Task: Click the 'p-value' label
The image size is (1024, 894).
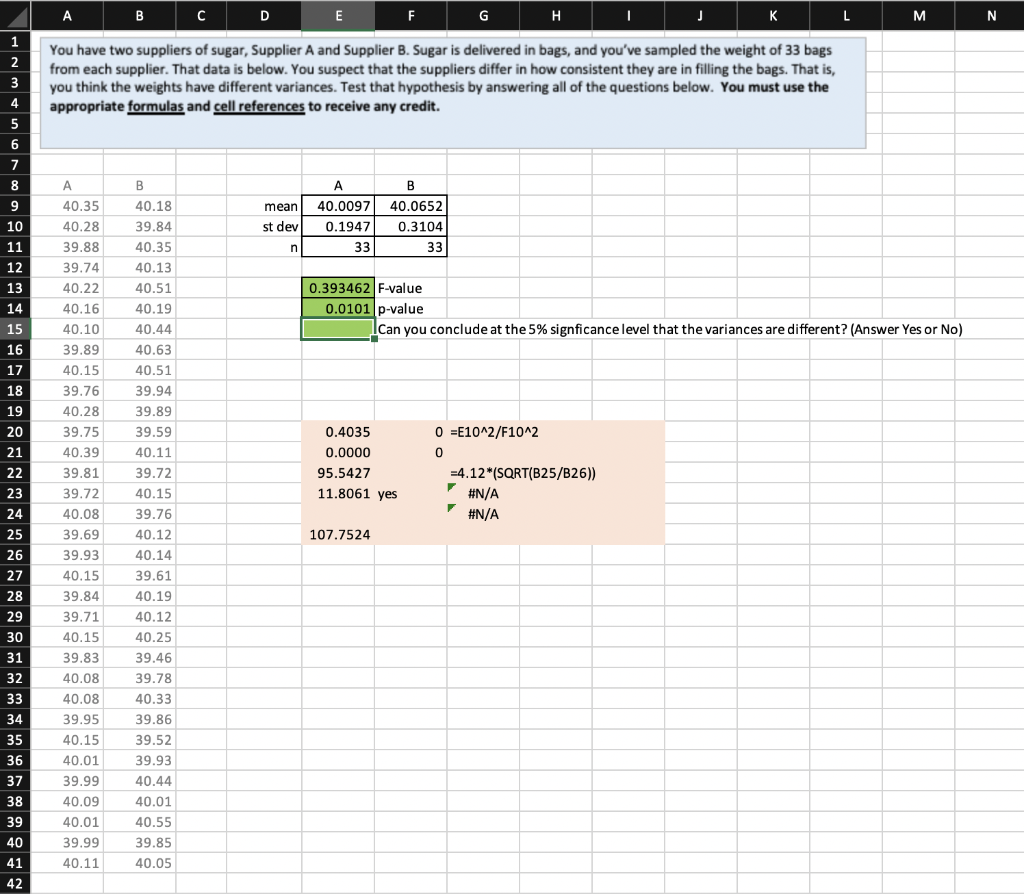Action: [x=400, y=309]
